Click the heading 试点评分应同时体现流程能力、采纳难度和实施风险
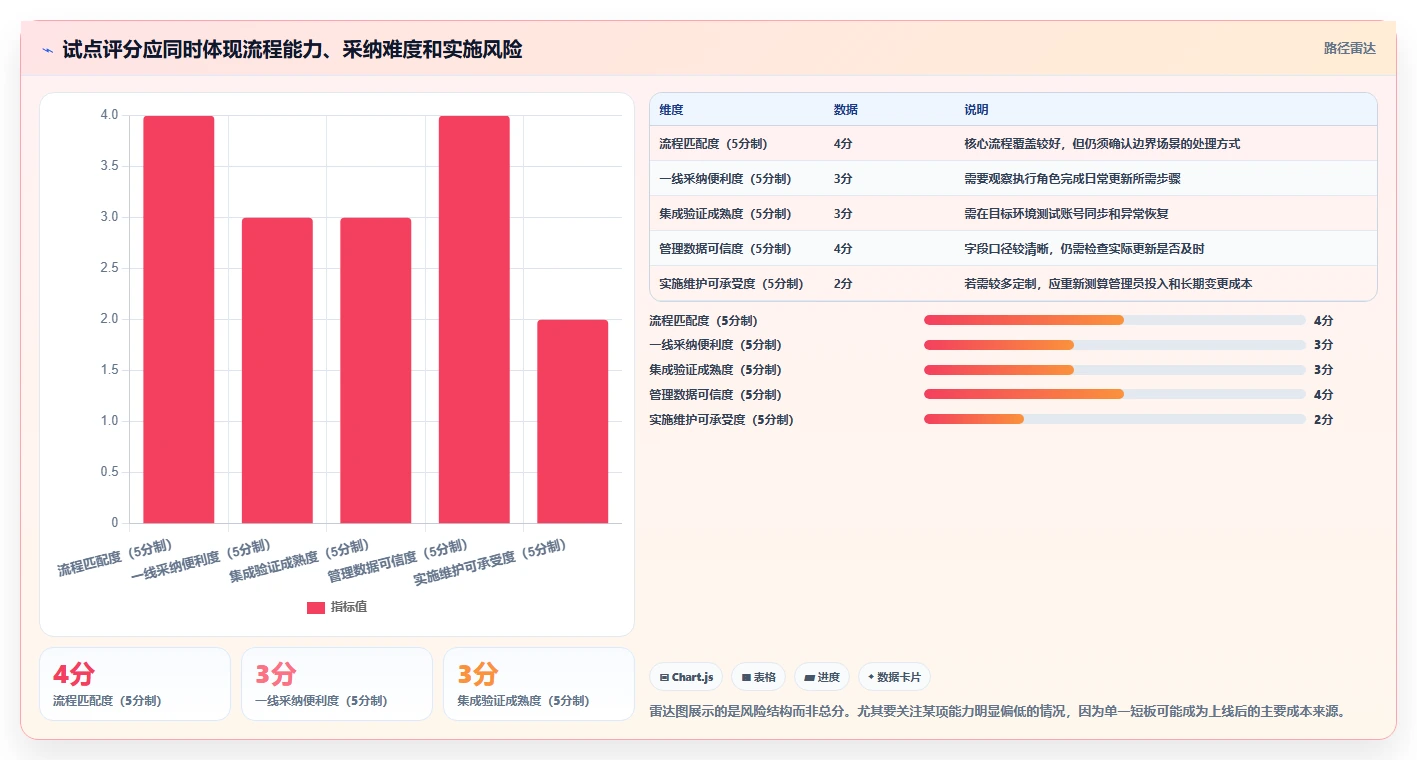 pyautogui.click(x=292, y=50)
